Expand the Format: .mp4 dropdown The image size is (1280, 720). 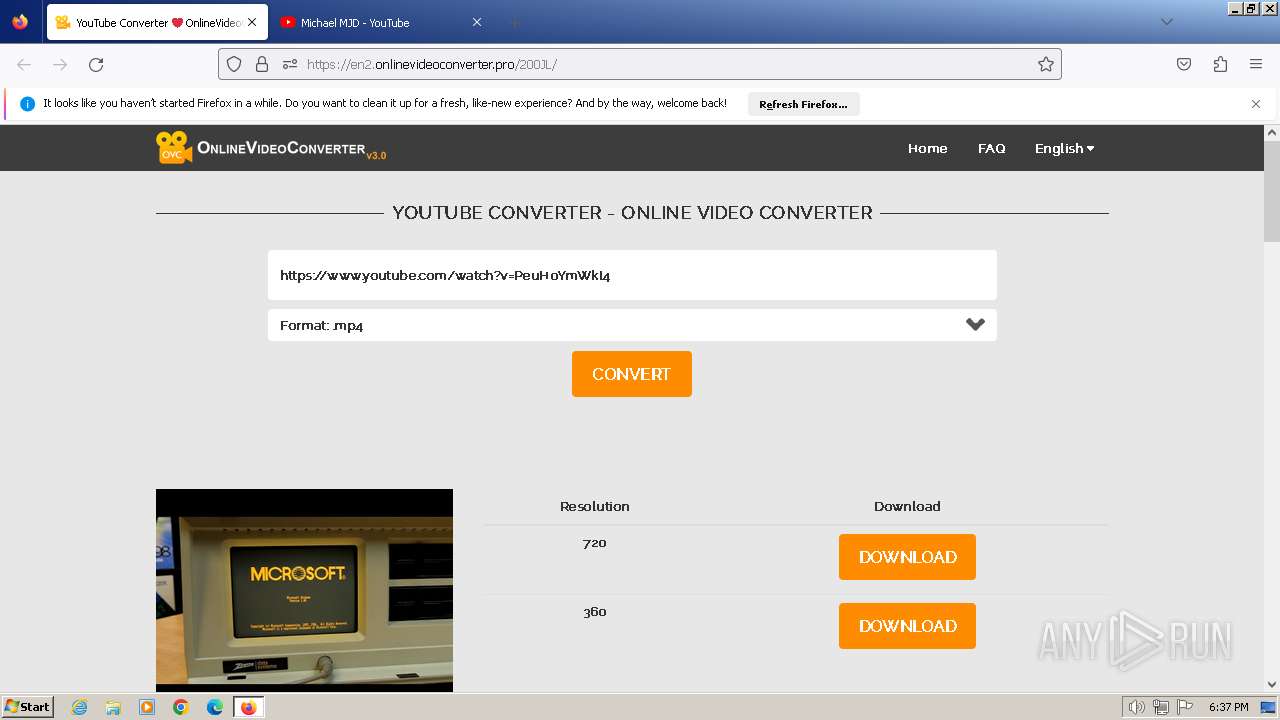(632, 325)
